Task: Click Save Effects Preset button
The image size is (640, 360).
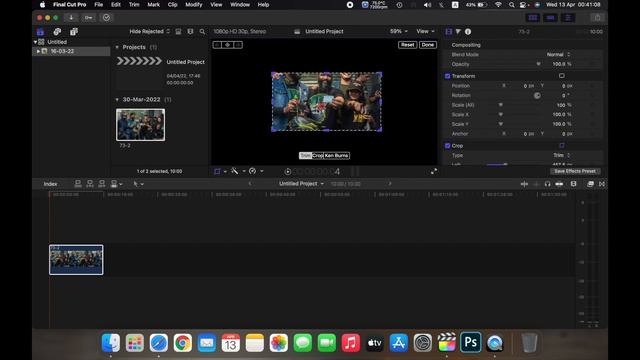Action: 575,171
